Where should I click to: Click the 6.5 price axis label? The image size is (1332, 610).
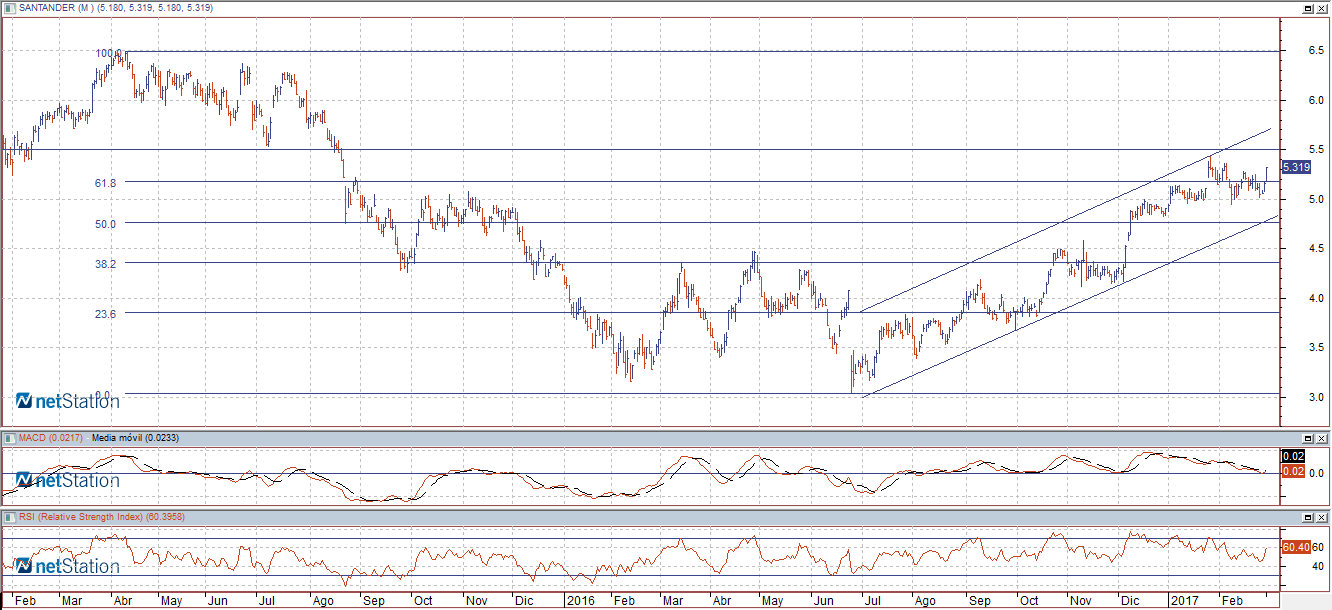point(1318,50)
